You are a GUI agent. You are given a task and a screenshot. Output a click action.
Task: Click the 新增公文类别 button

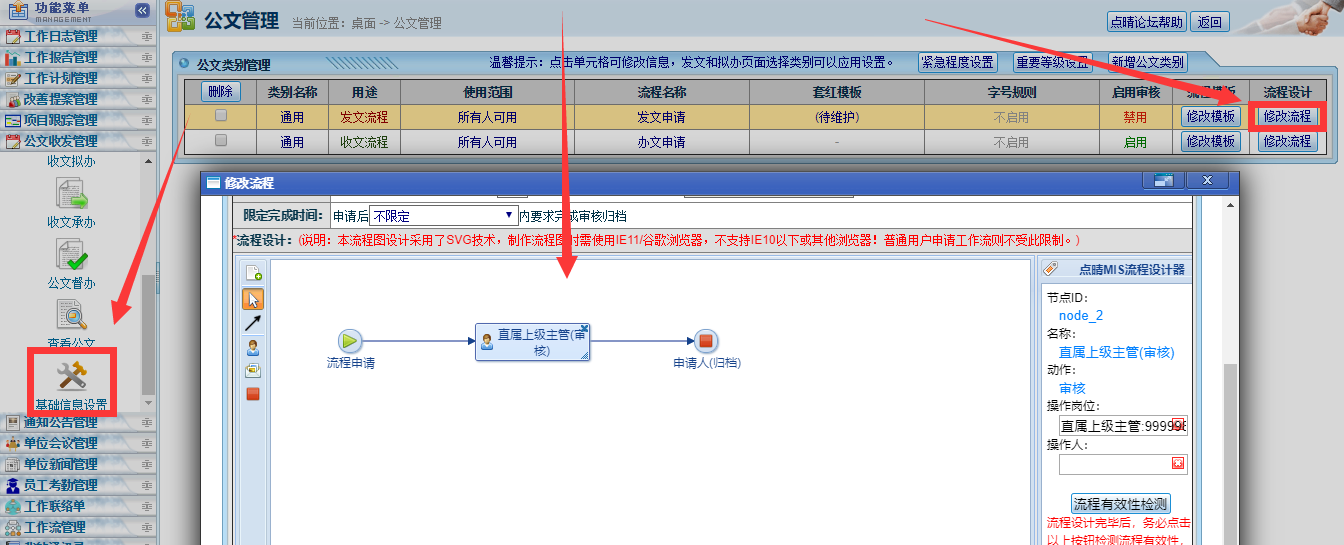pos(1147,62)
